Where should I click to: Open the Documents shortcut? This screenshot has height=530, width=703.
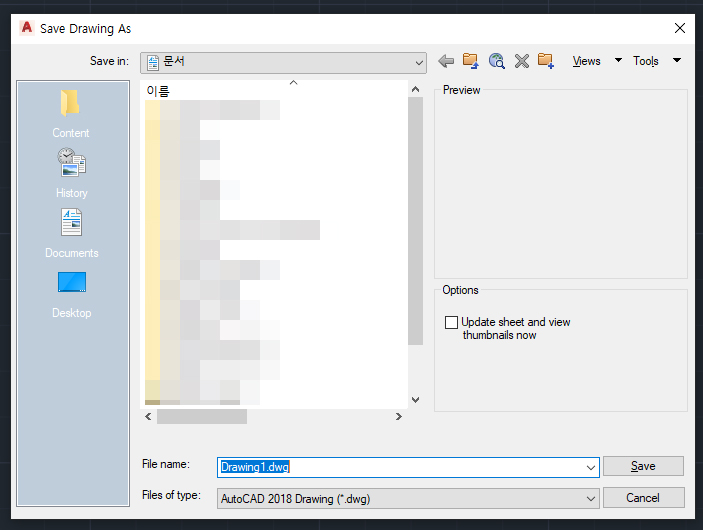click(x=72, y=234)
